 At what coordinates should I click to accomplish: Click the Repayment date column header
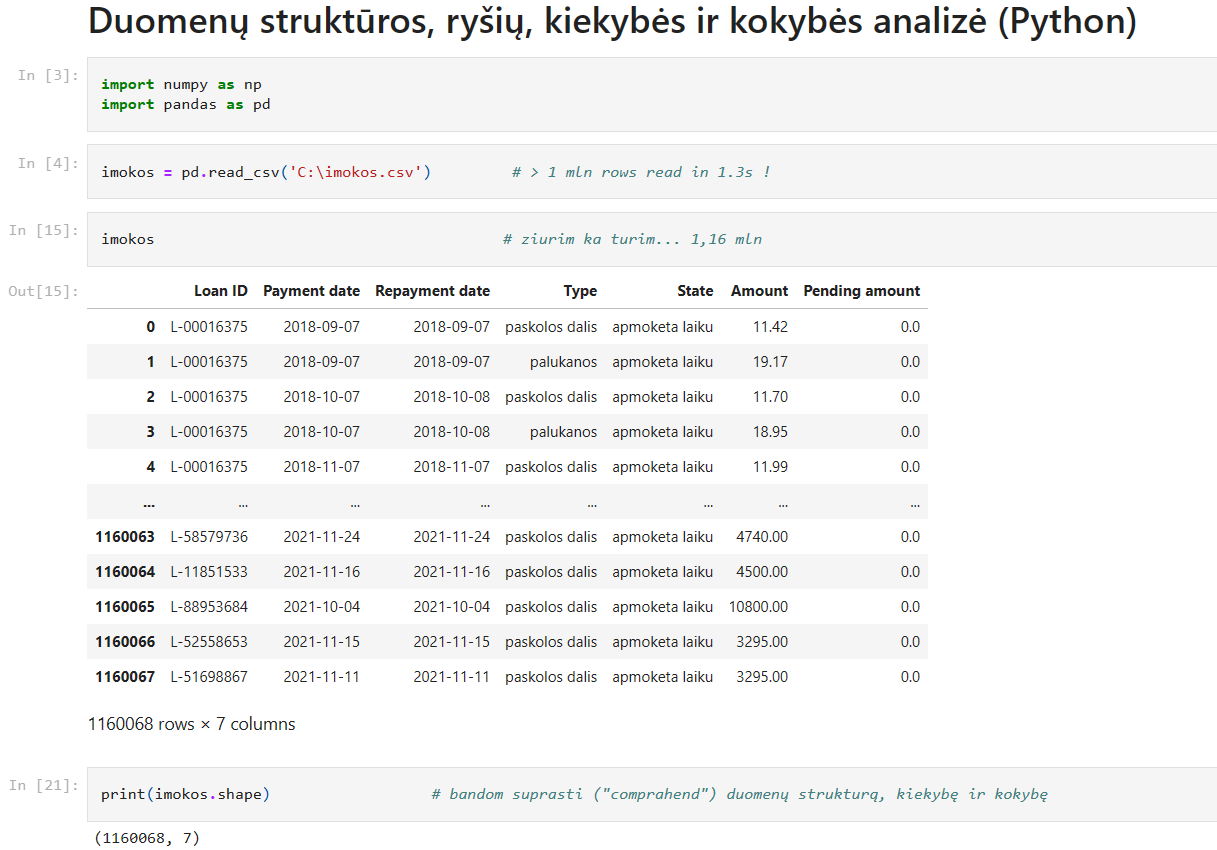pyautogui.click(x=432, y=291)
